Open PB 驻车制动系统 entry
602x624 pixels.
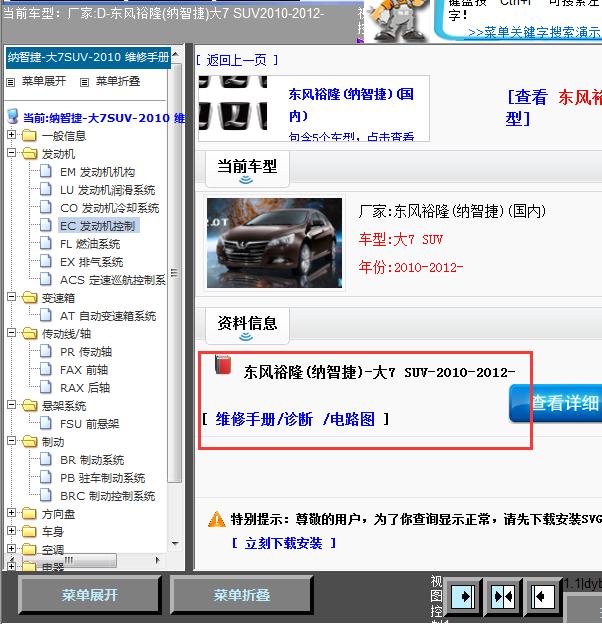pos(103,478)
